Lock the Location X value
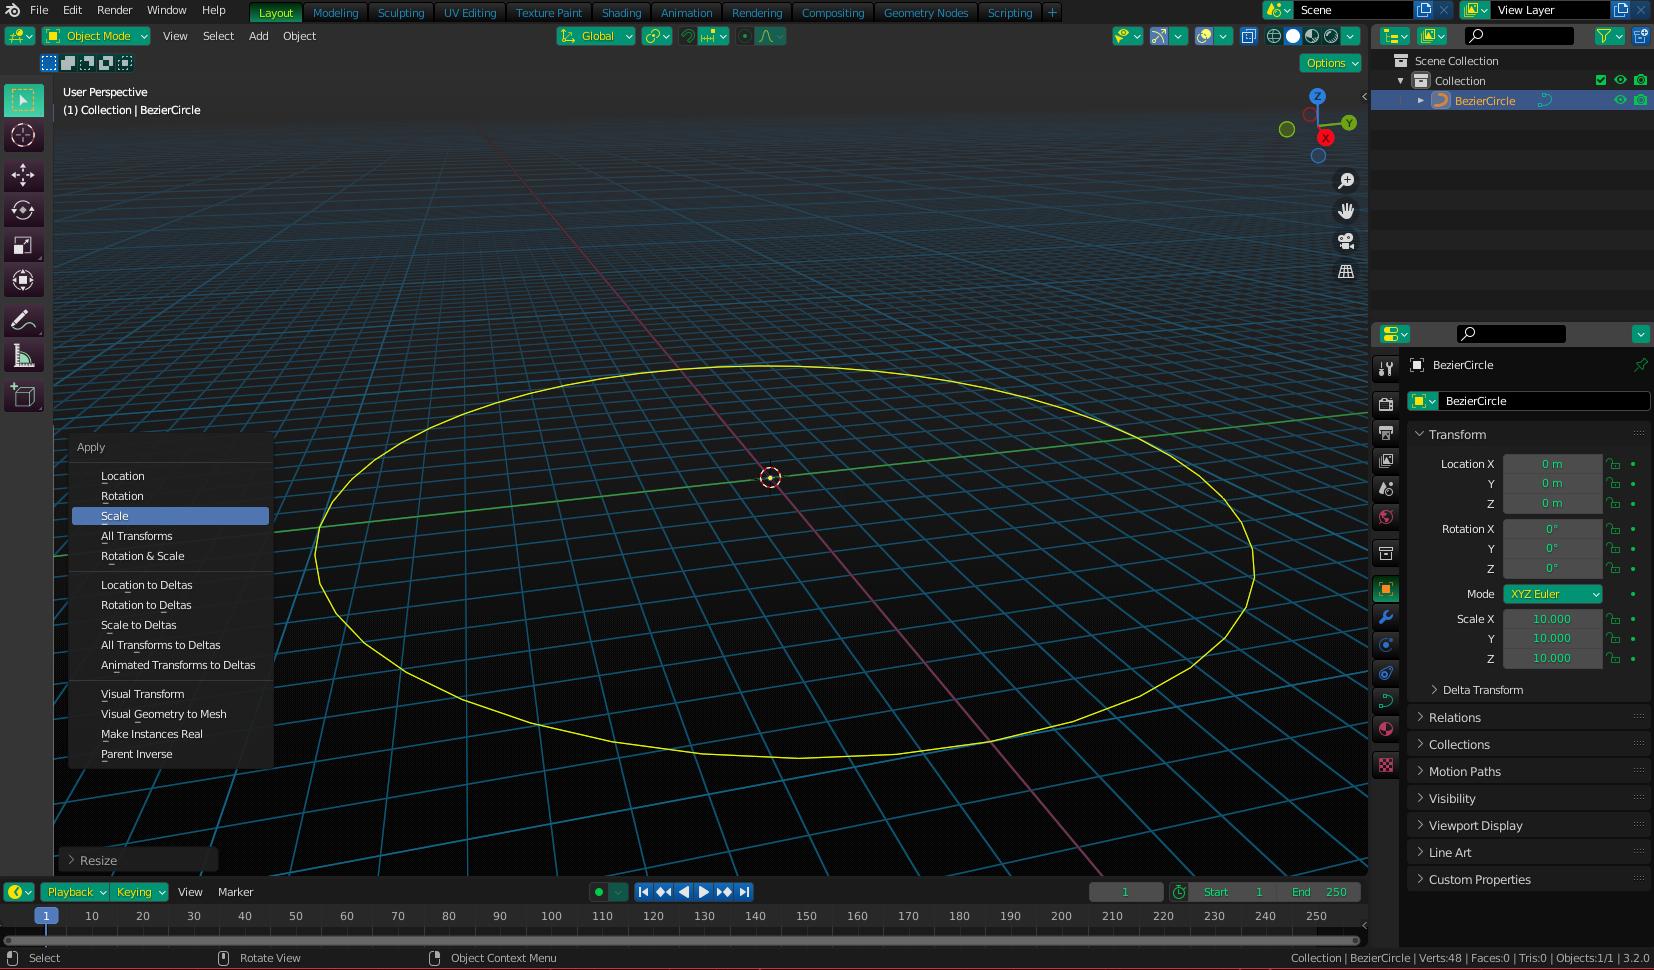The height and width of the screenshot is (970, 1654). [x=1613, y=464]
